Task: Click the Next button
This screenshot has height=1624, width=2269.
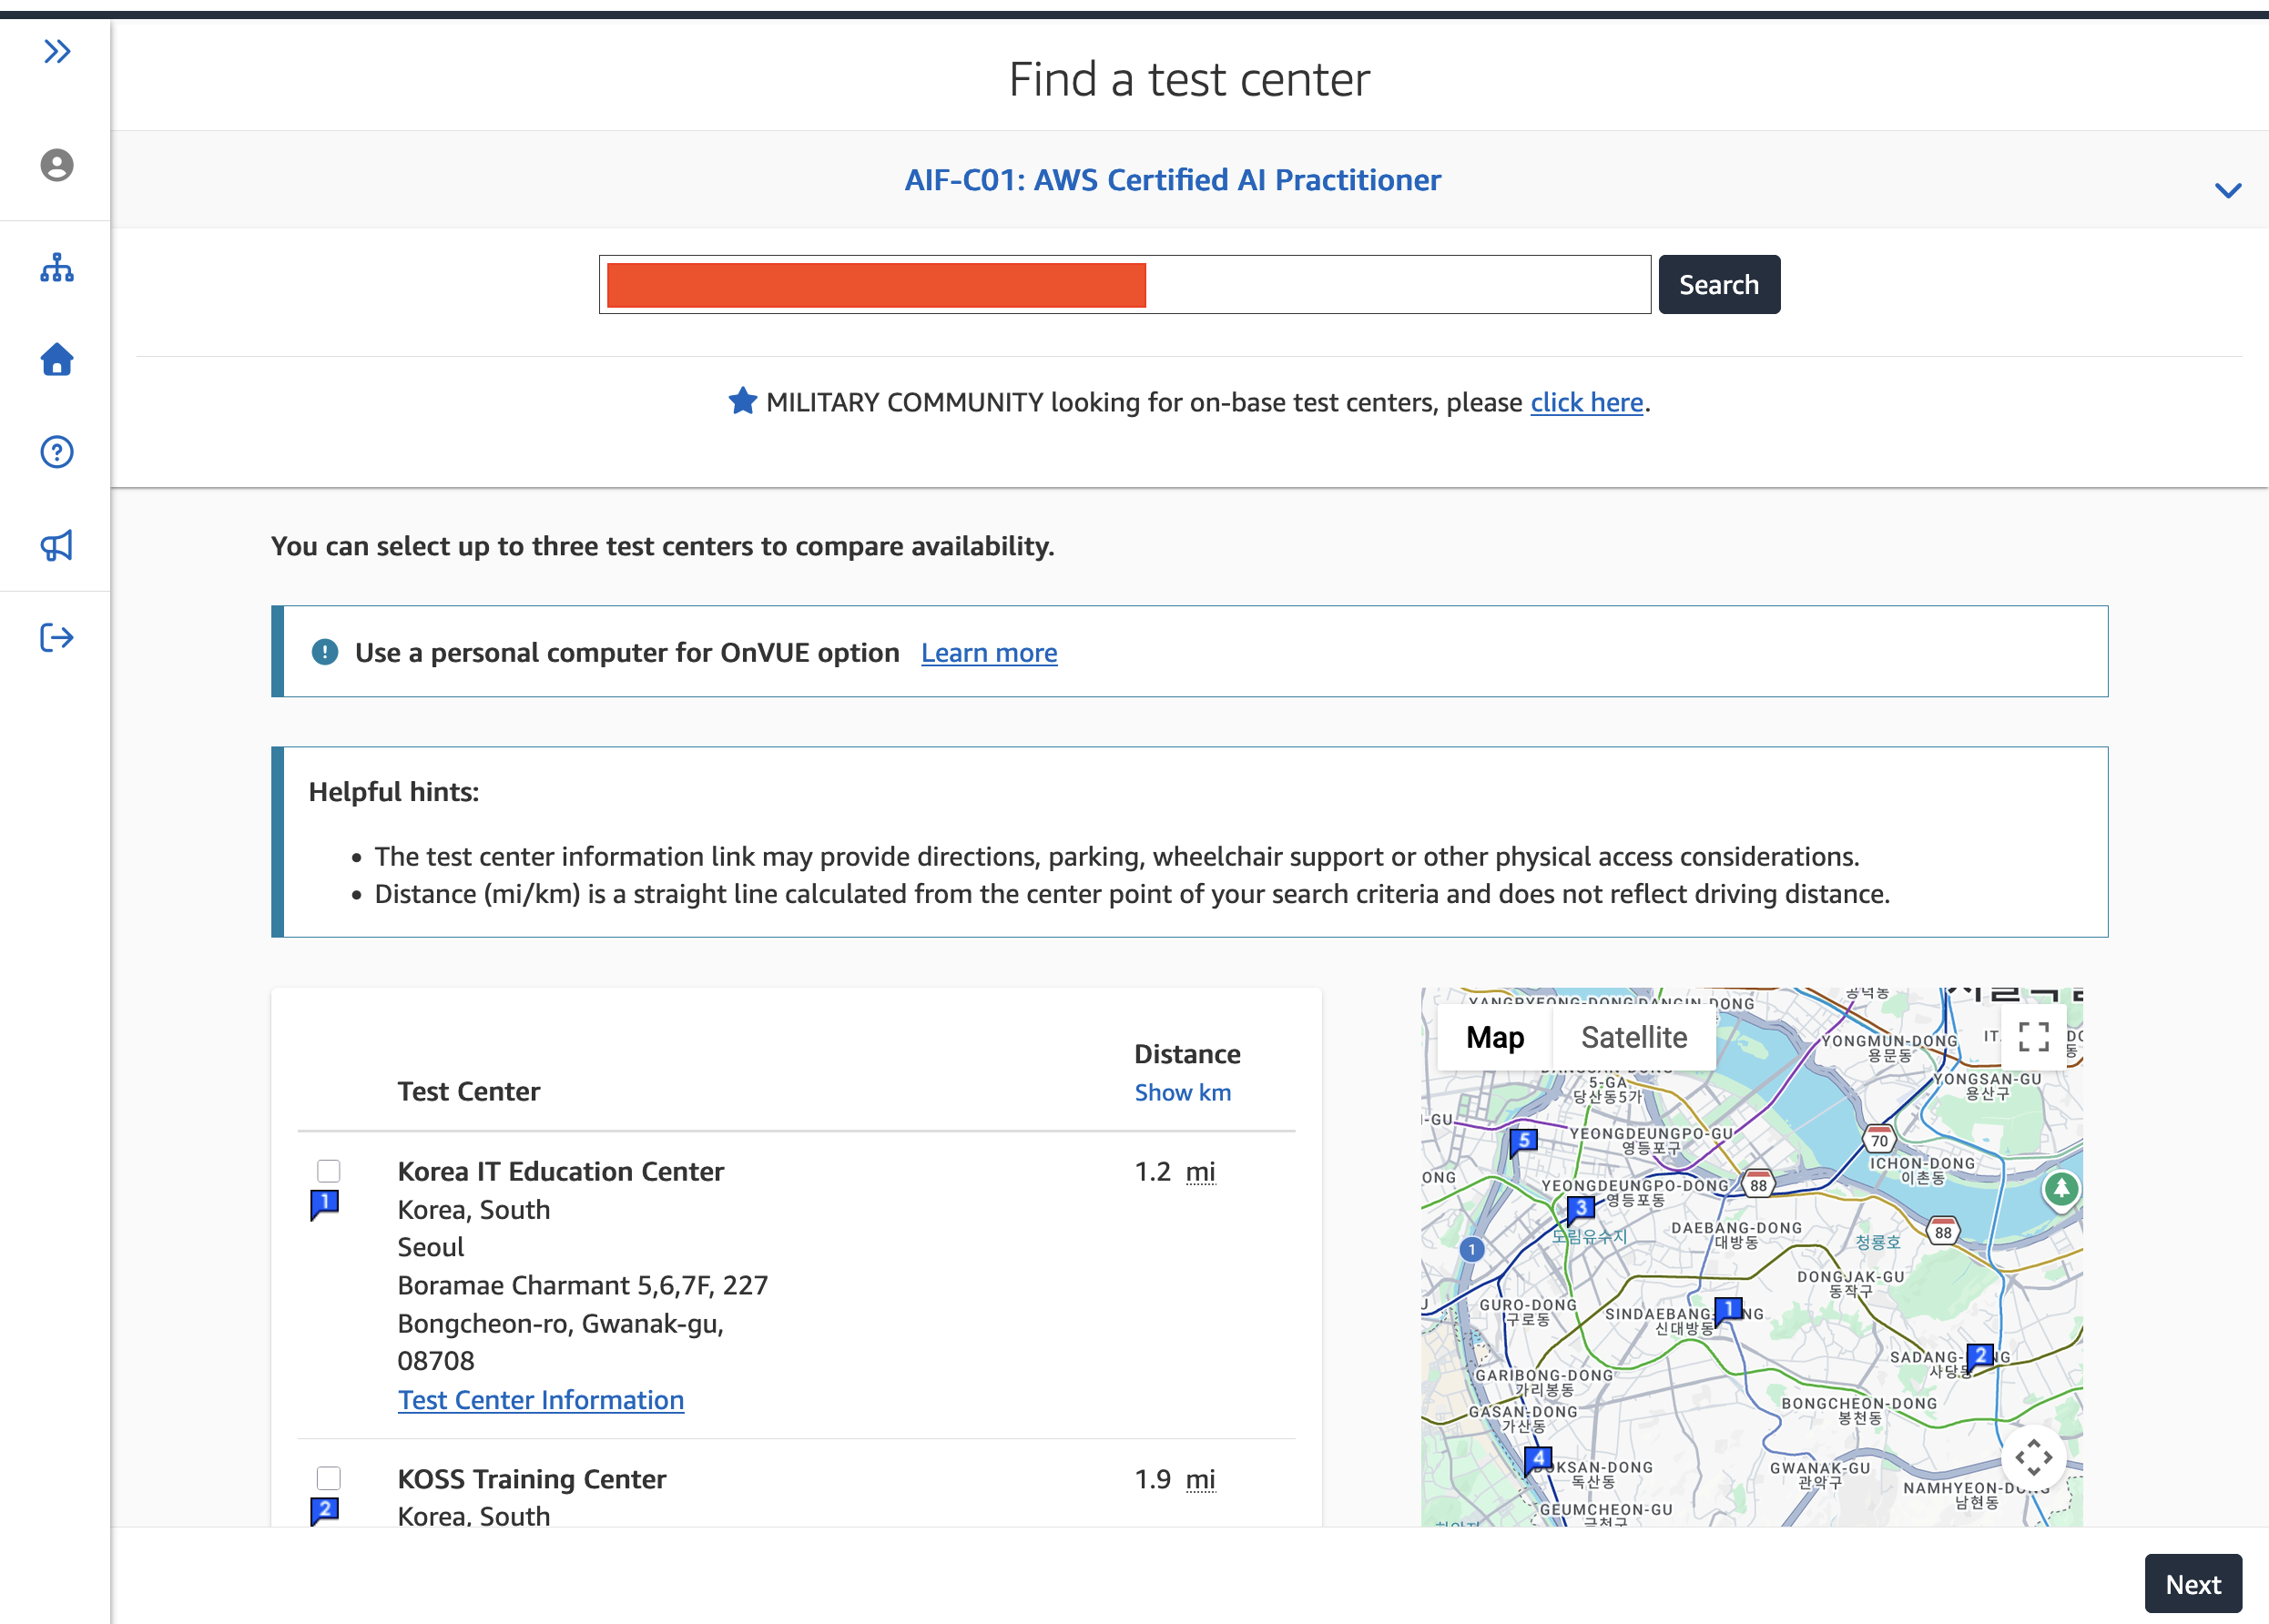Action: [2193, 1584]
